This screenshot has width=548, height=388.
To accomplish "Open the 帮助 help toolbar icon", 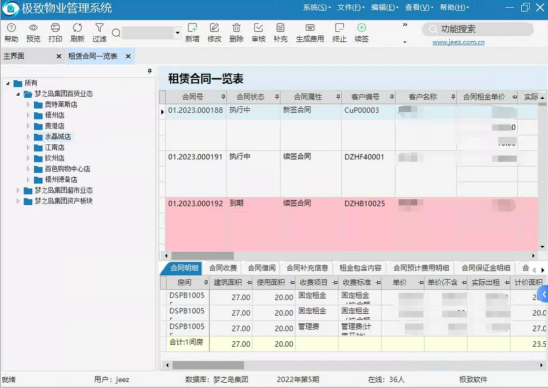I will tap(11, 28).
